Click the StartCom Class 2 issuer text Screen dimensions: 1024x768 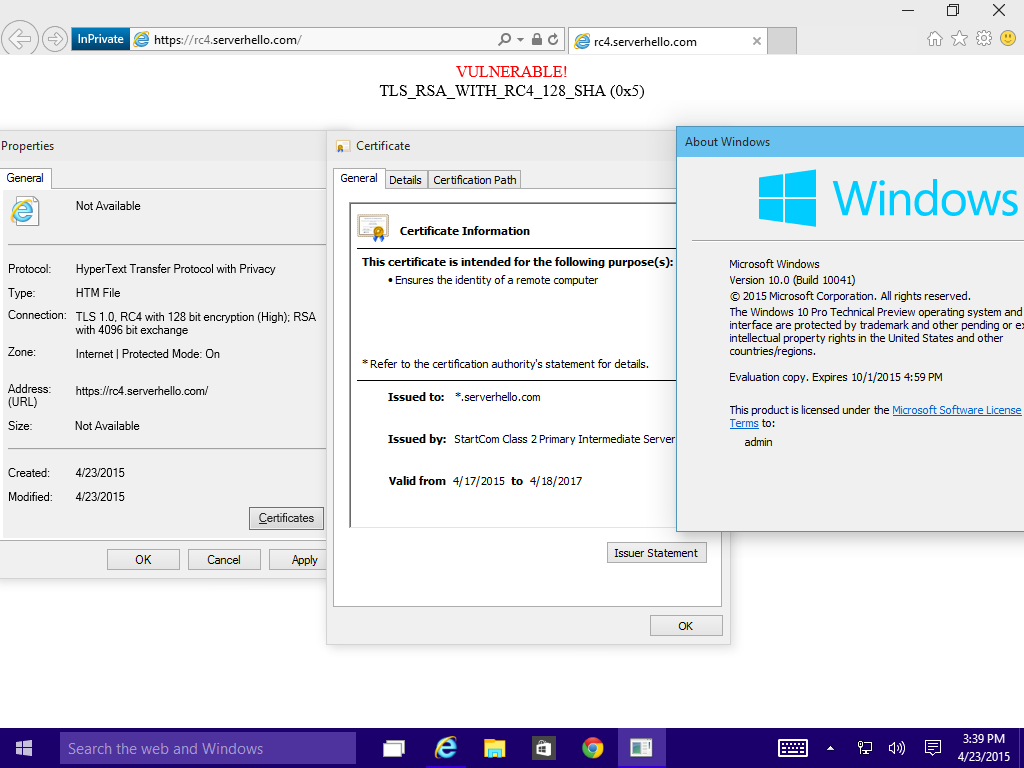coord(565,439)
